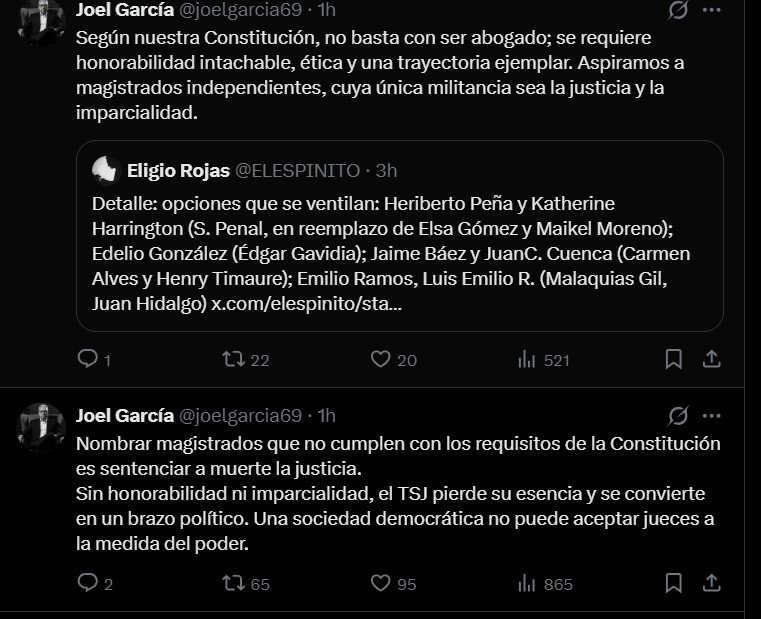Image resolution: width=761 pixels, height=619 pixels.
Task: Bookmark the second Joel García tweet
Action: coord(674,583)
